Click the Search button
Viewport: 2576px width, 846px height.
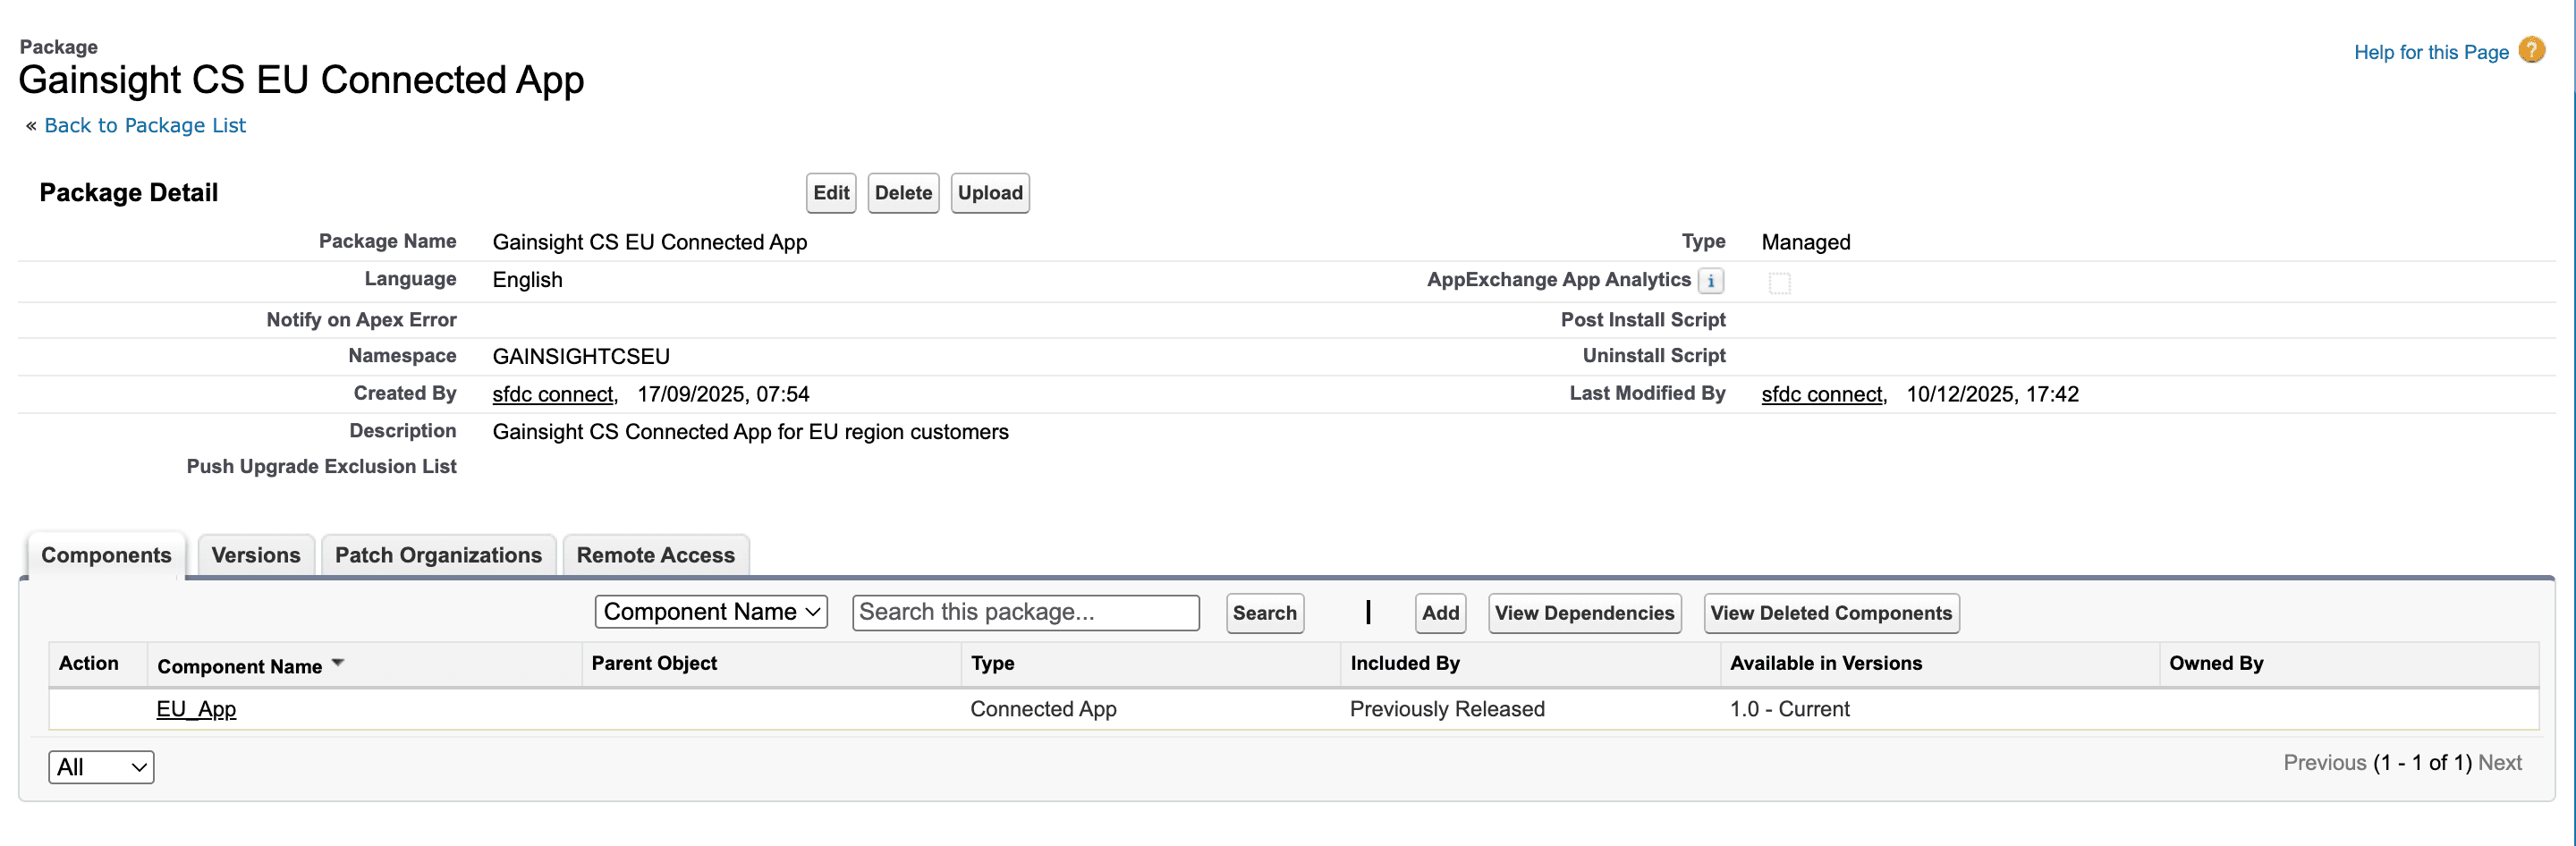[x=1264, y=613]
